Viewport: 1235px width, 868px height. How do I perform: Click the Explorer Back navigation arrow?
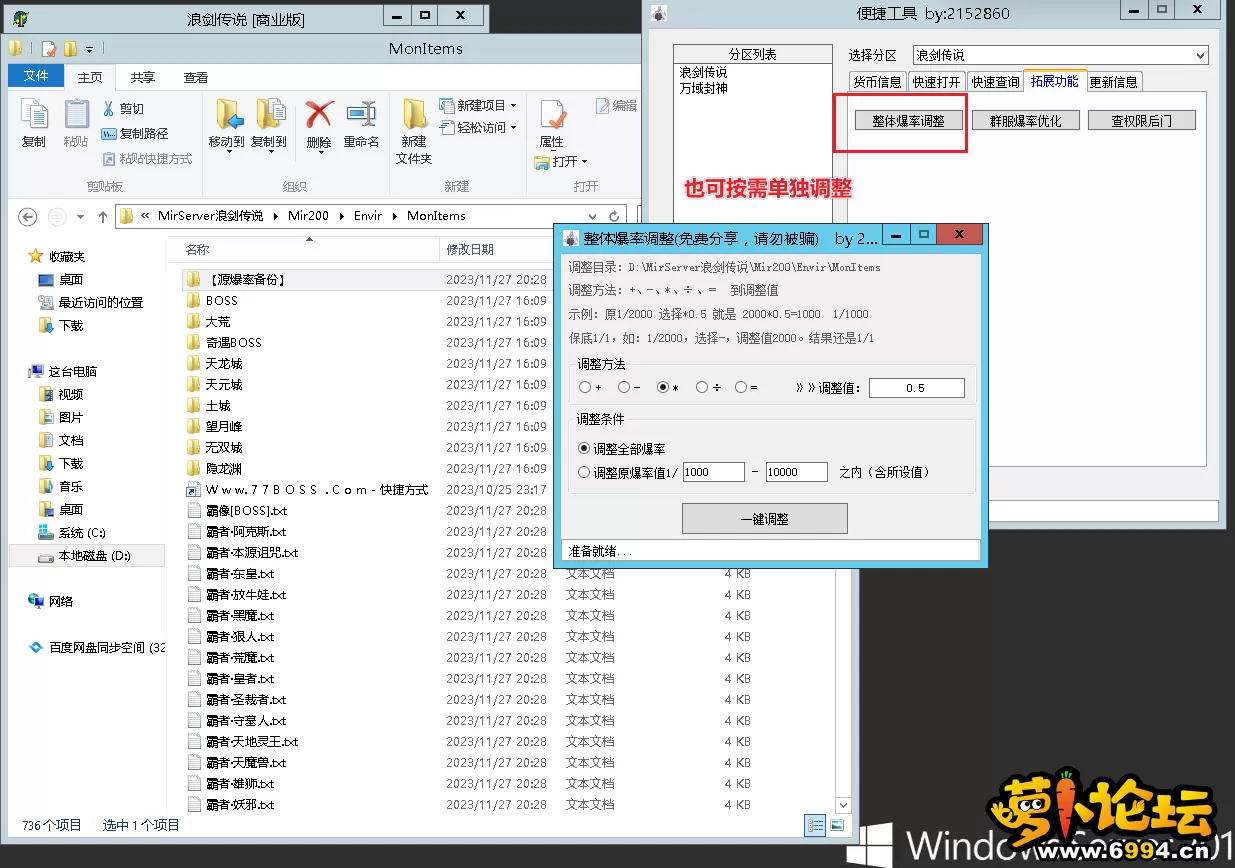28,216
